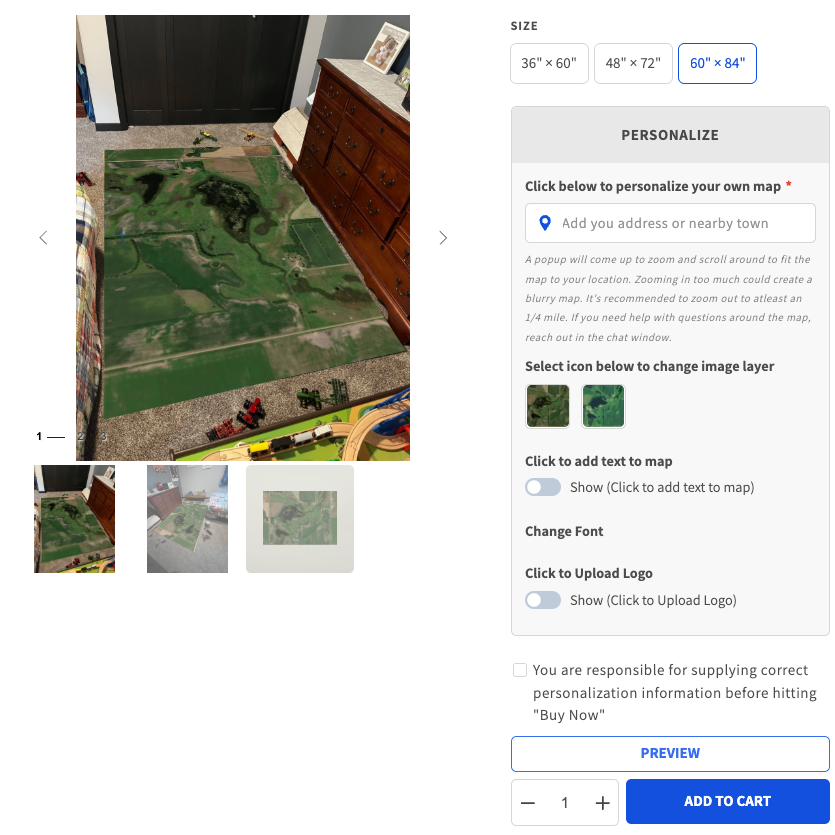
Task: Decrease quantity with the minus icon
Action: (528, 803)
